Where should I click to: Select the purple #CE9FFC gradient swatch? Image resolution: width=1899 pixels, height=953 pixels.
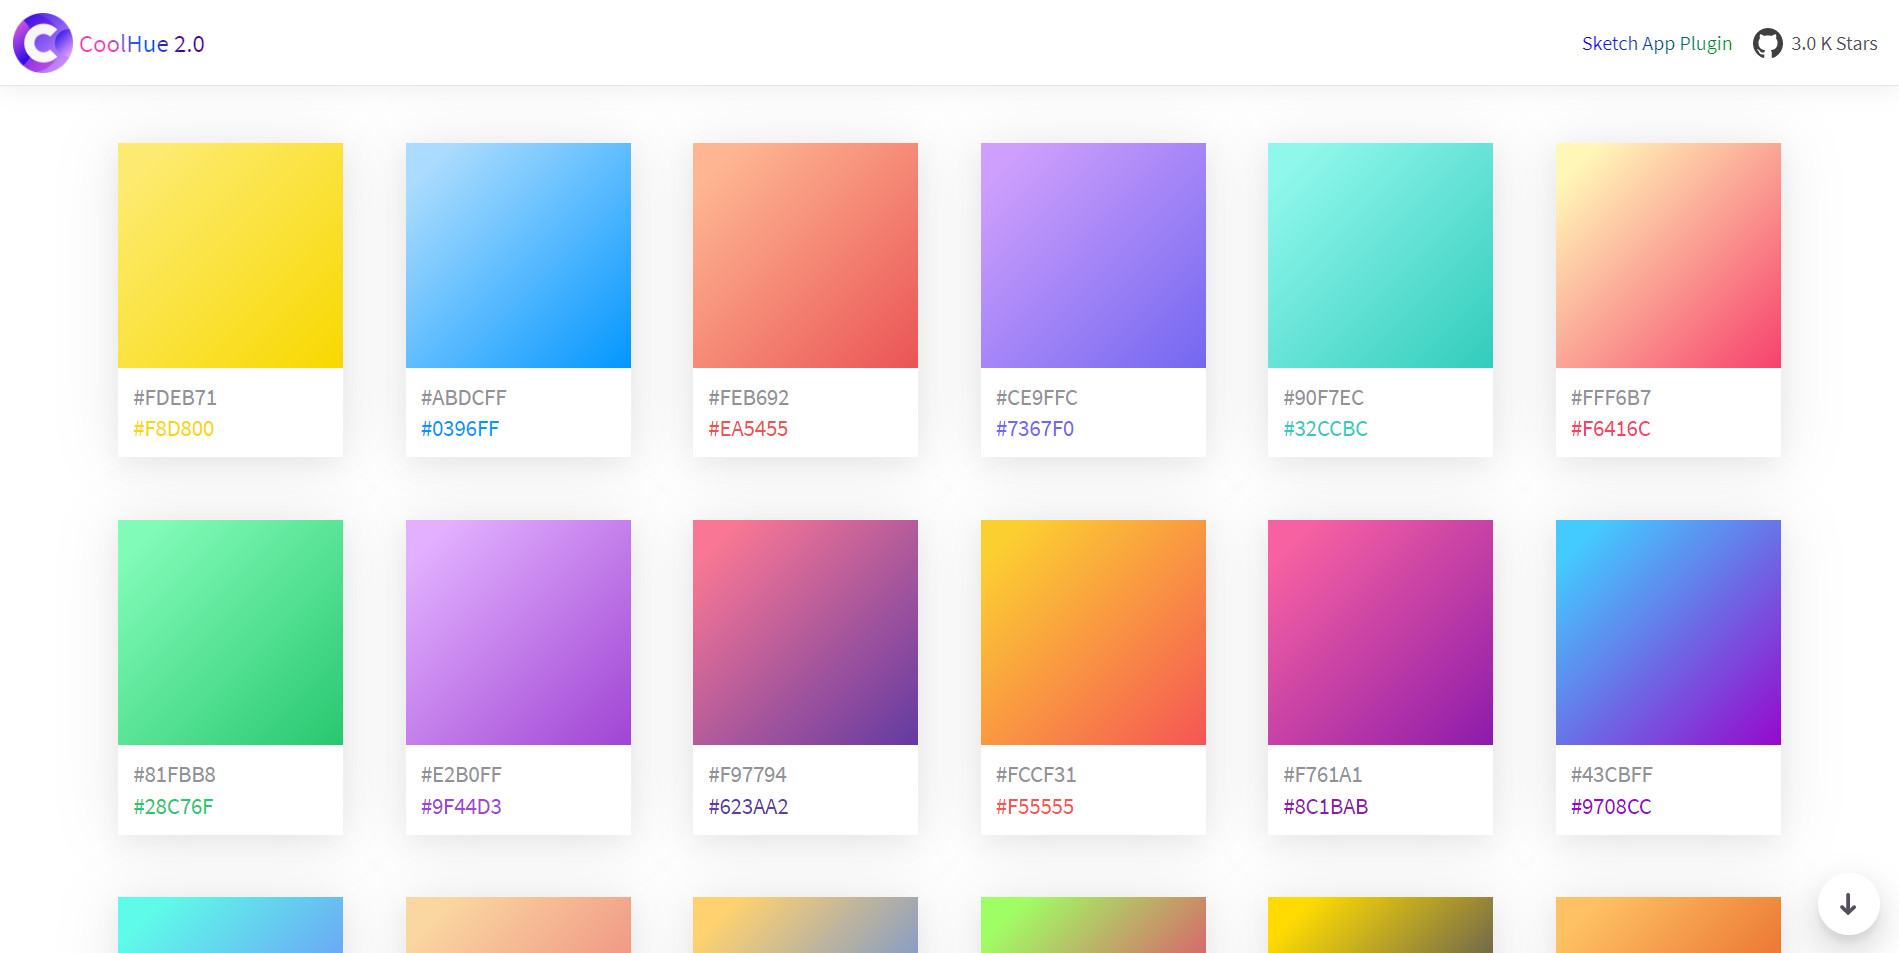pyautogui.click(x=1093, y=255)
